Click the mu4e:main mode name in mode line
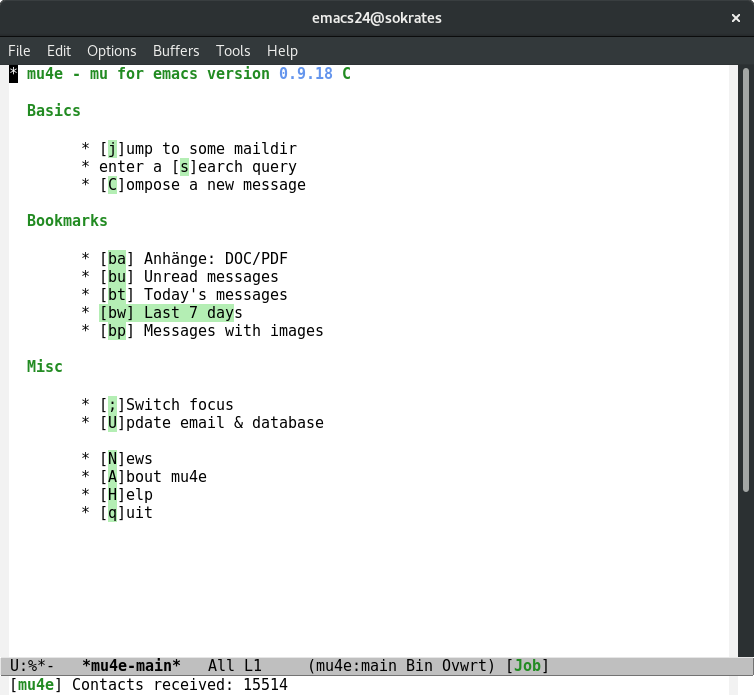The height and width of the screenshot is (695, 754). pos(356,666)
